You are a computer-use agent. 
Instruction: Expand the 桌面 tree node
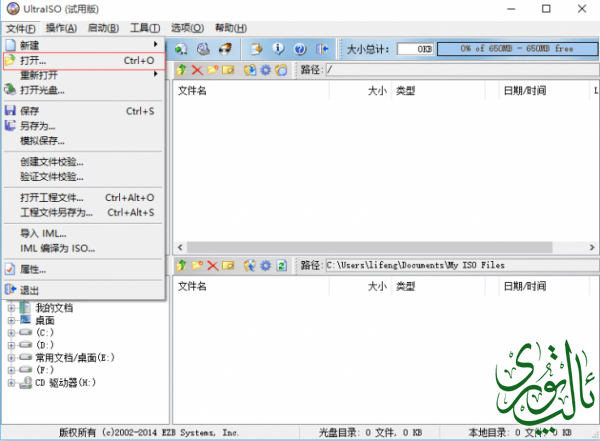pos(11,320)
